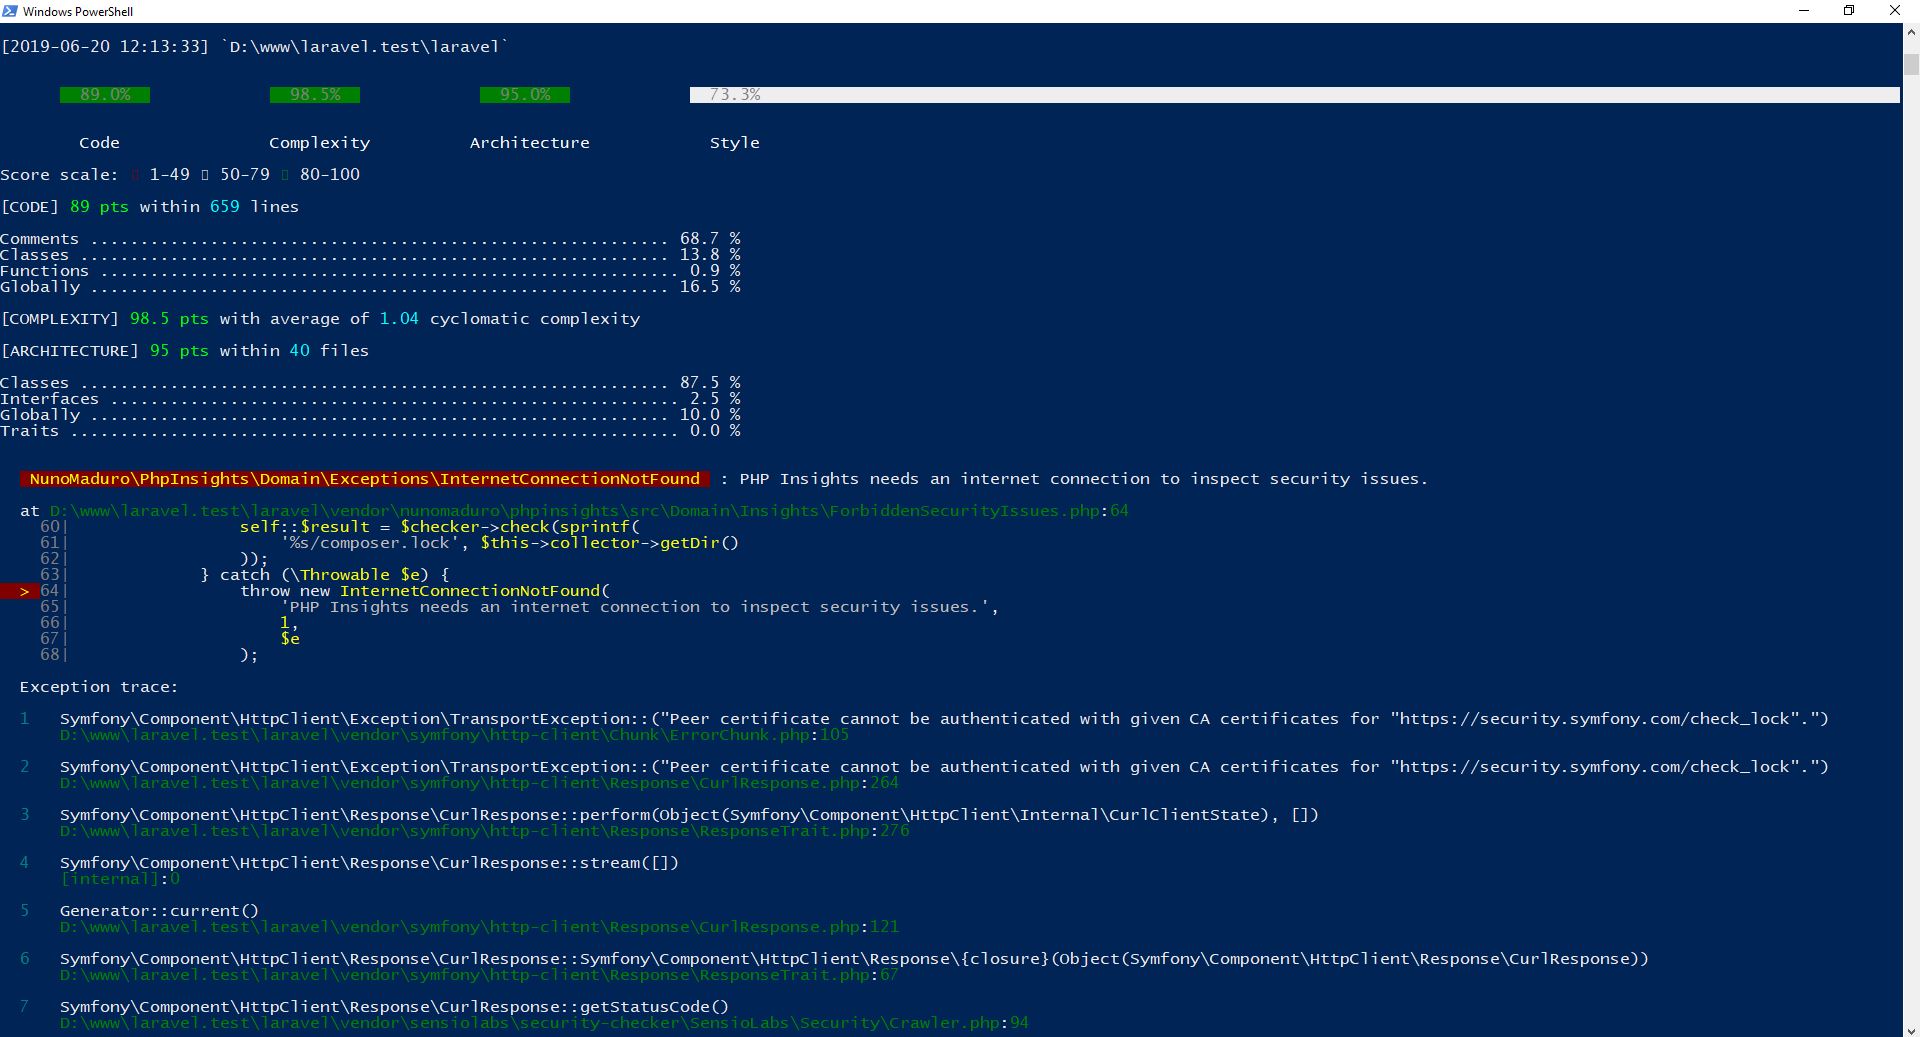Image resolution: width=1920 pixels, height=1037 pixels.
Task: Close the PowerShell window
Action: pos(1895,11)
